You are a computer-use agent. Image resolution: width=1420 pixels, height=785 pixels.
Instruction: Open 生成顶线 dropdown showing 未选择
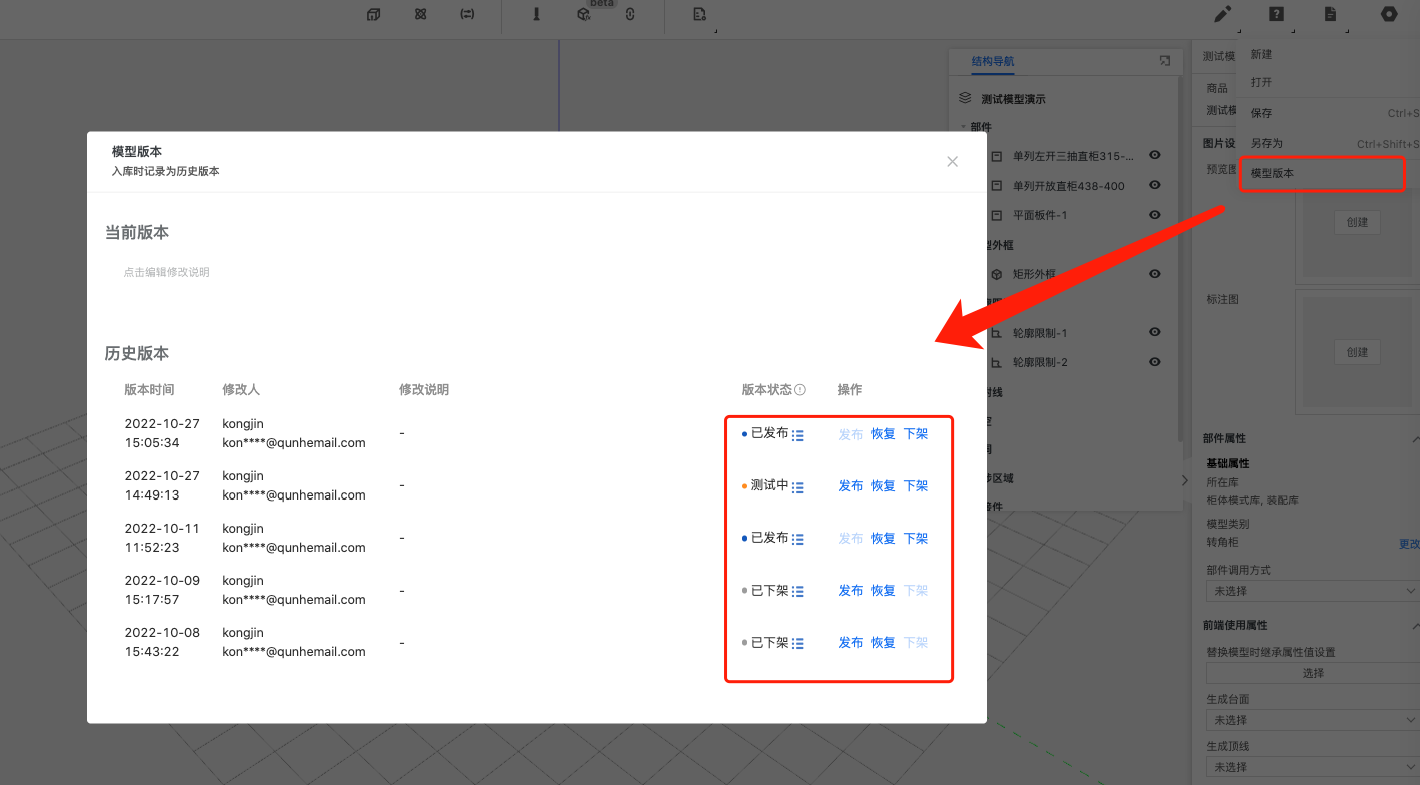(x=1312, y=767)
